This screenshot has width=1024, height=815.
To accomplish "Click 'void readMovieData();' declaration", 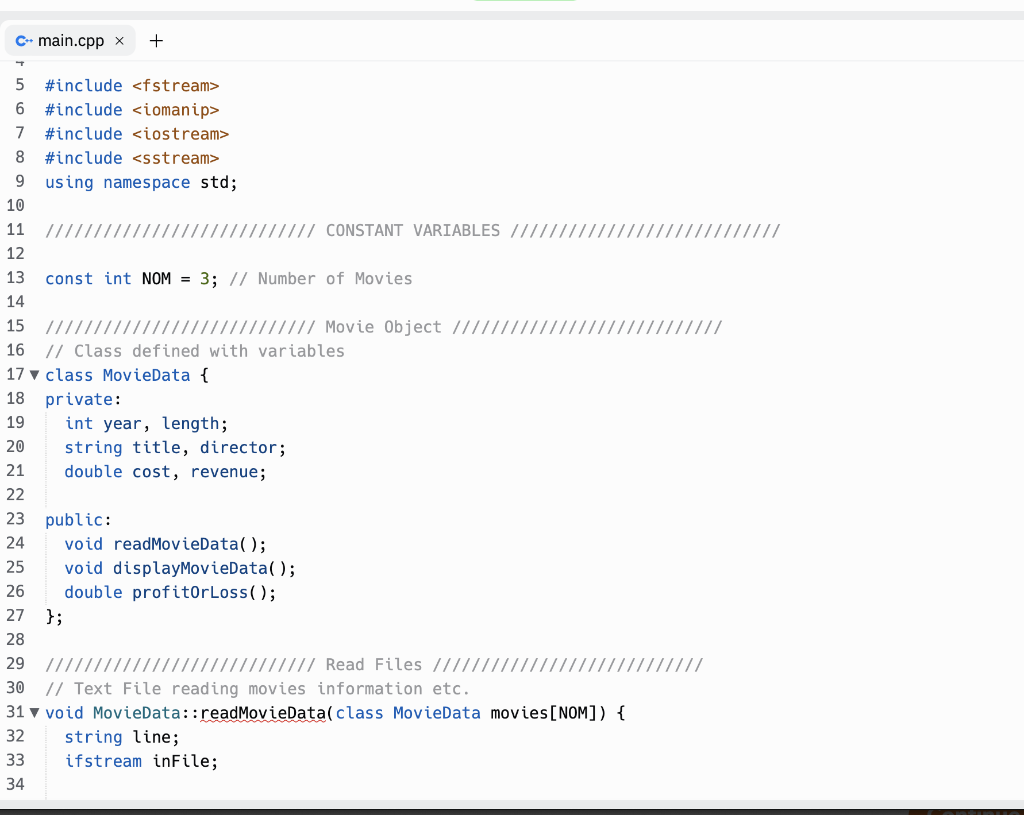I will (x=165, y=545).
